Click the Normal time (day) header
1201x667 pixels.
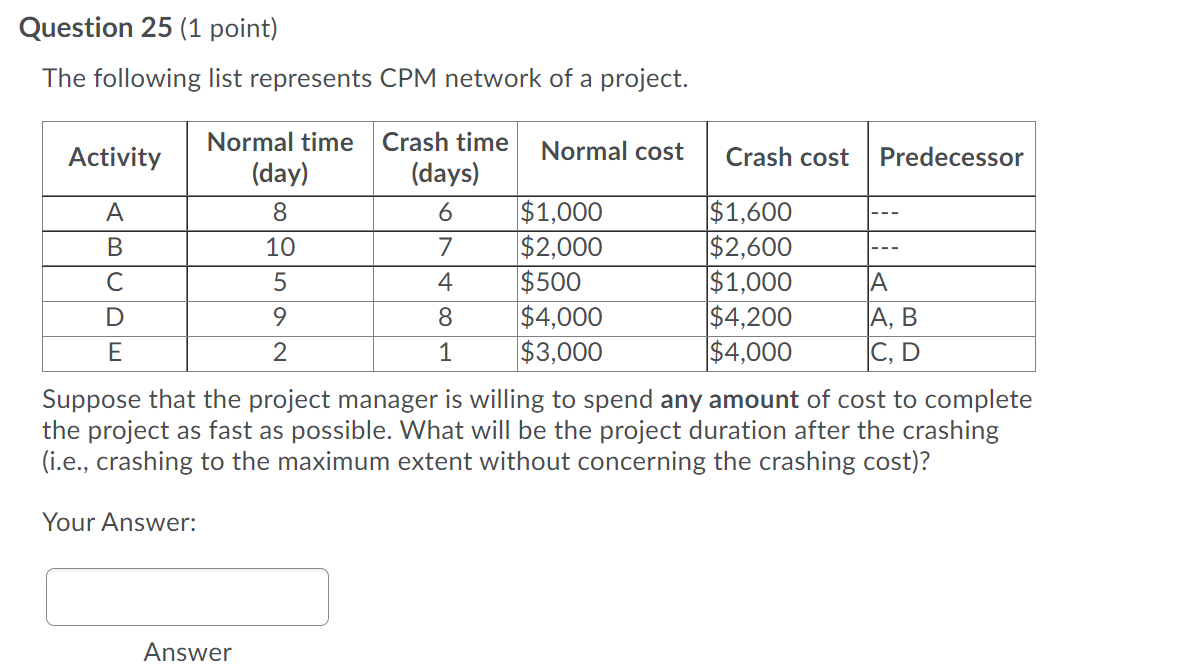pos(280,157)
